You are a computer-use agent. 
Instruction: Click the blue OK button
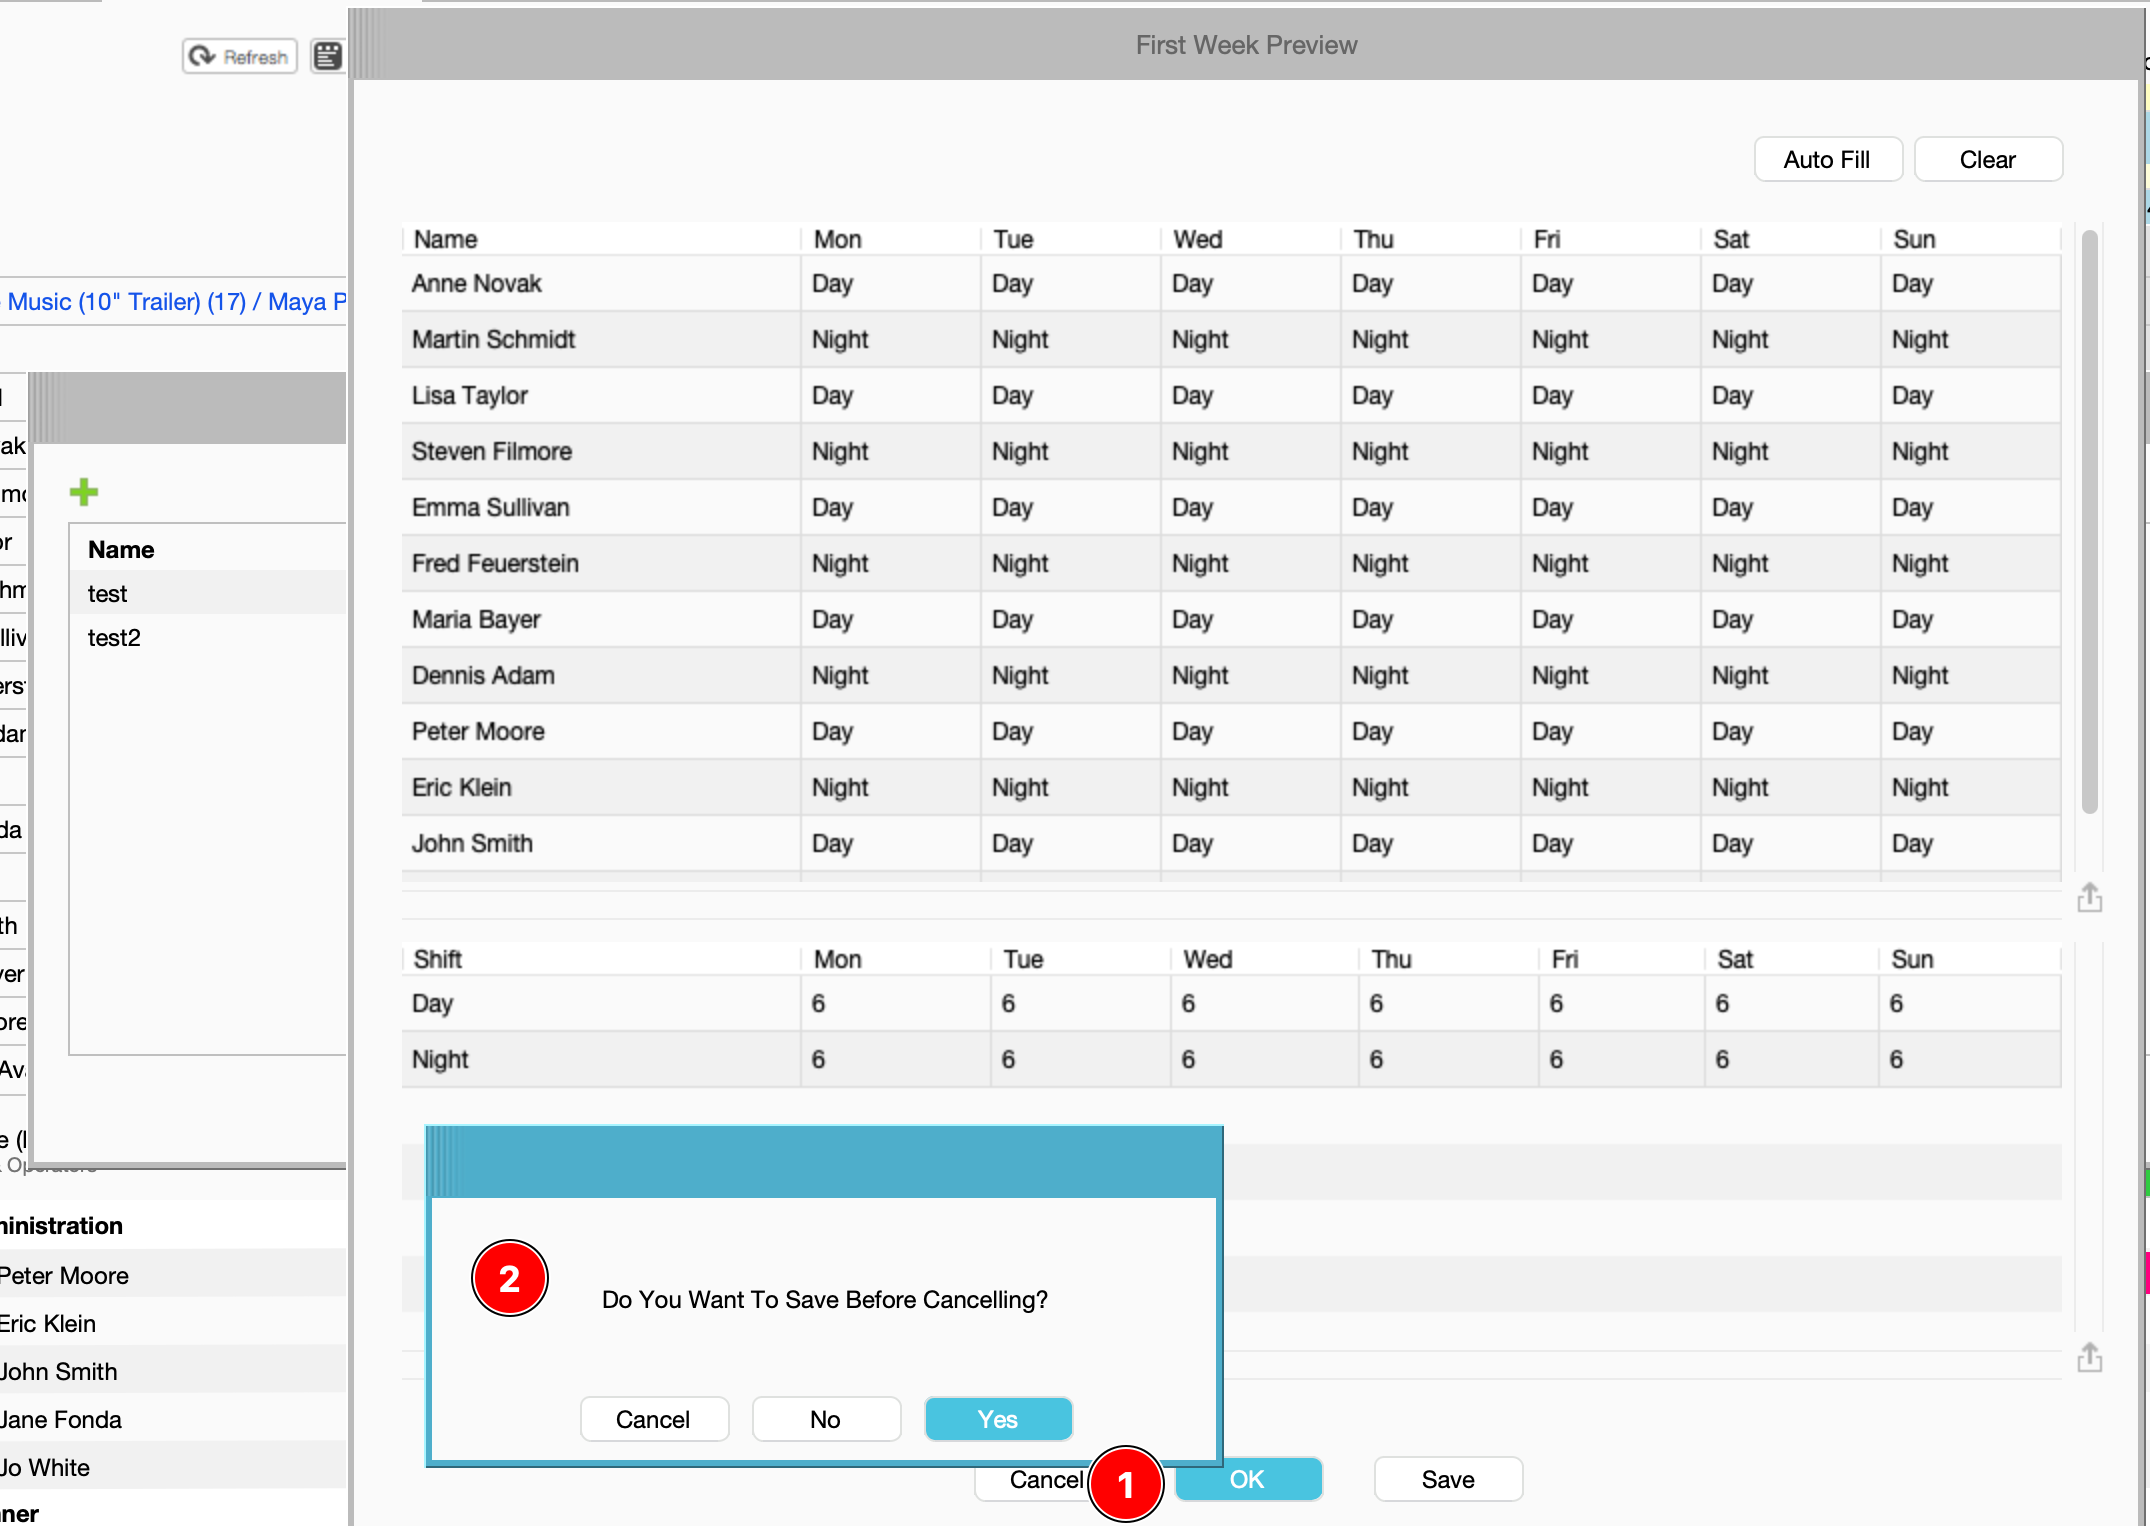1248,1479
